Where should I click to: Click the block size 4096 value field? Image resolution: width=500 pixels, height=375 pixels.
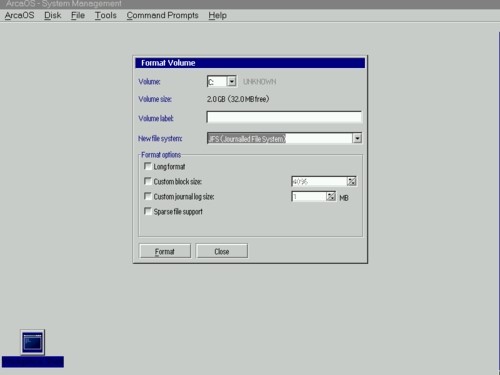click(319, 181)
